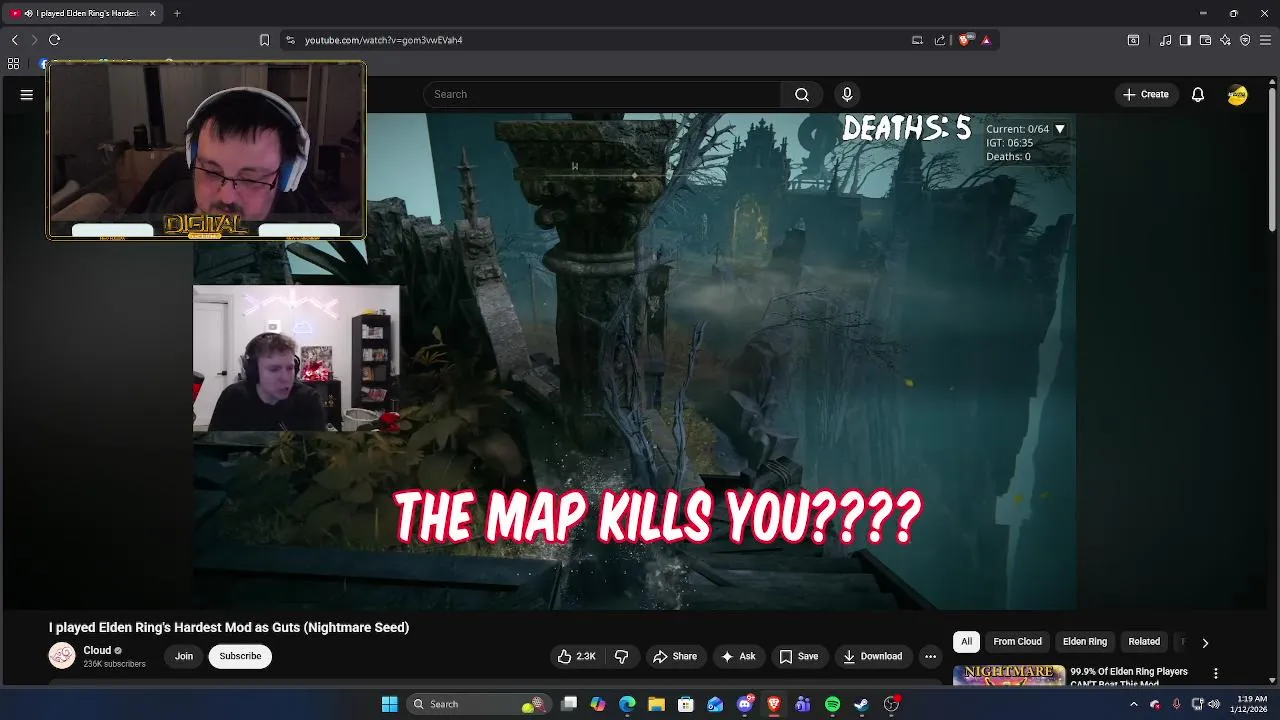
Task: Open Brave Shields lion icon
Action: (964, 40)
